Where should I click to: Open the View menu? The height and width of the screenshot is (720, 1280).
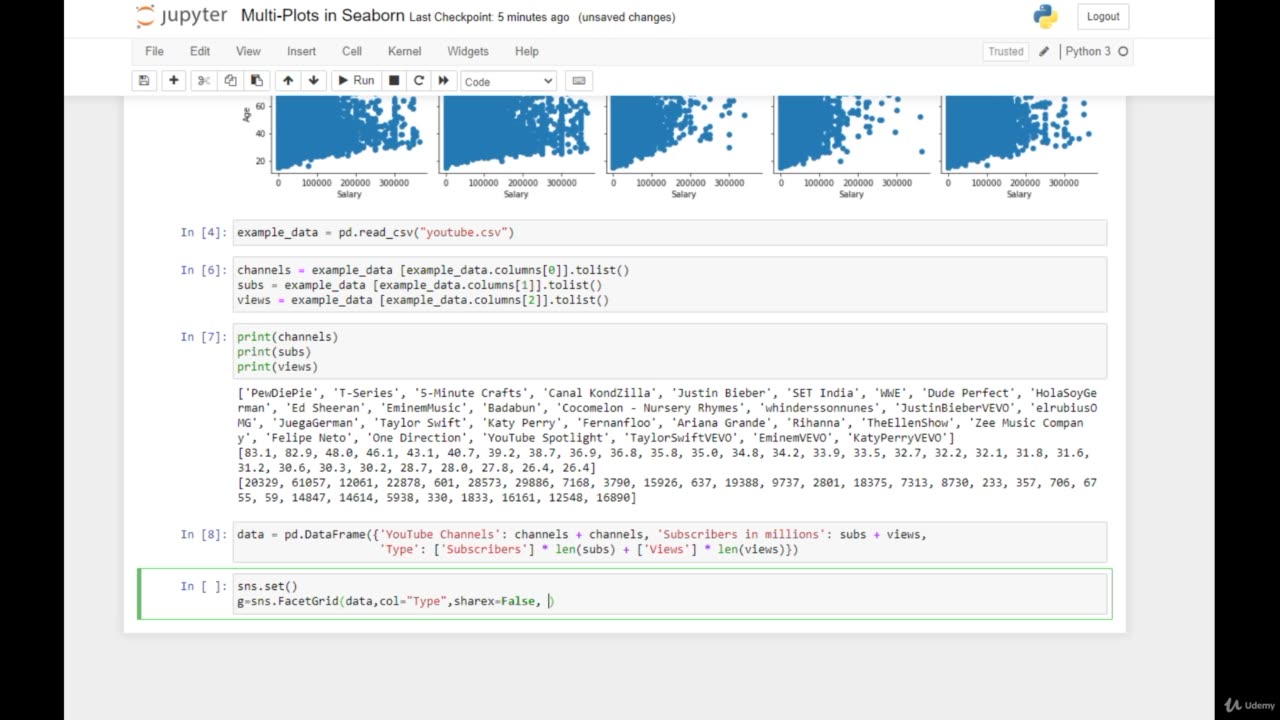pyautogui.click(x=248, y=51)
